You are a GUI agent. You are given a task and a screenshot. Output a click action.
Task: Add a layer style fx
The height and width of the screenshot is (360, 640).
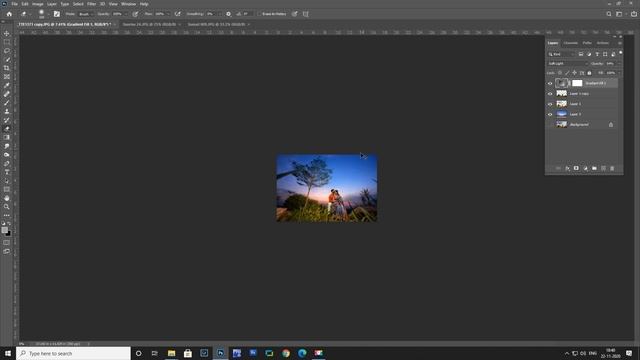pyautogui.click(x=567, y=168)
